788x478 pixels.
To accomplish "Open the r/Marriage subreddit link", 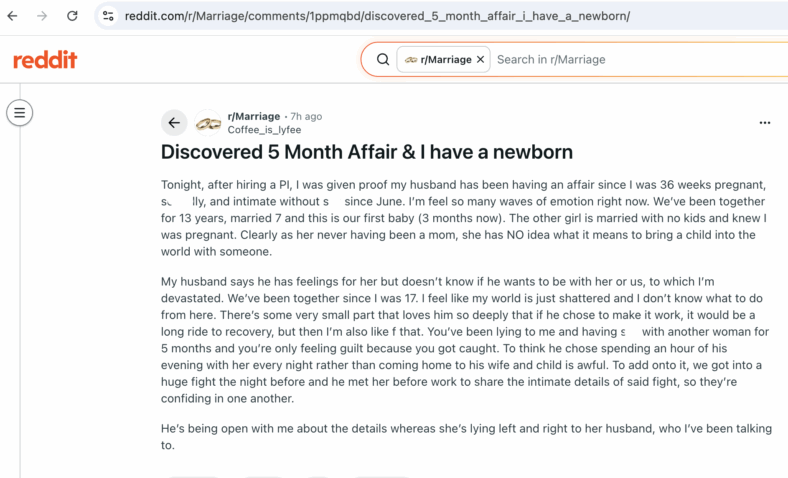I will click(254, 116).
